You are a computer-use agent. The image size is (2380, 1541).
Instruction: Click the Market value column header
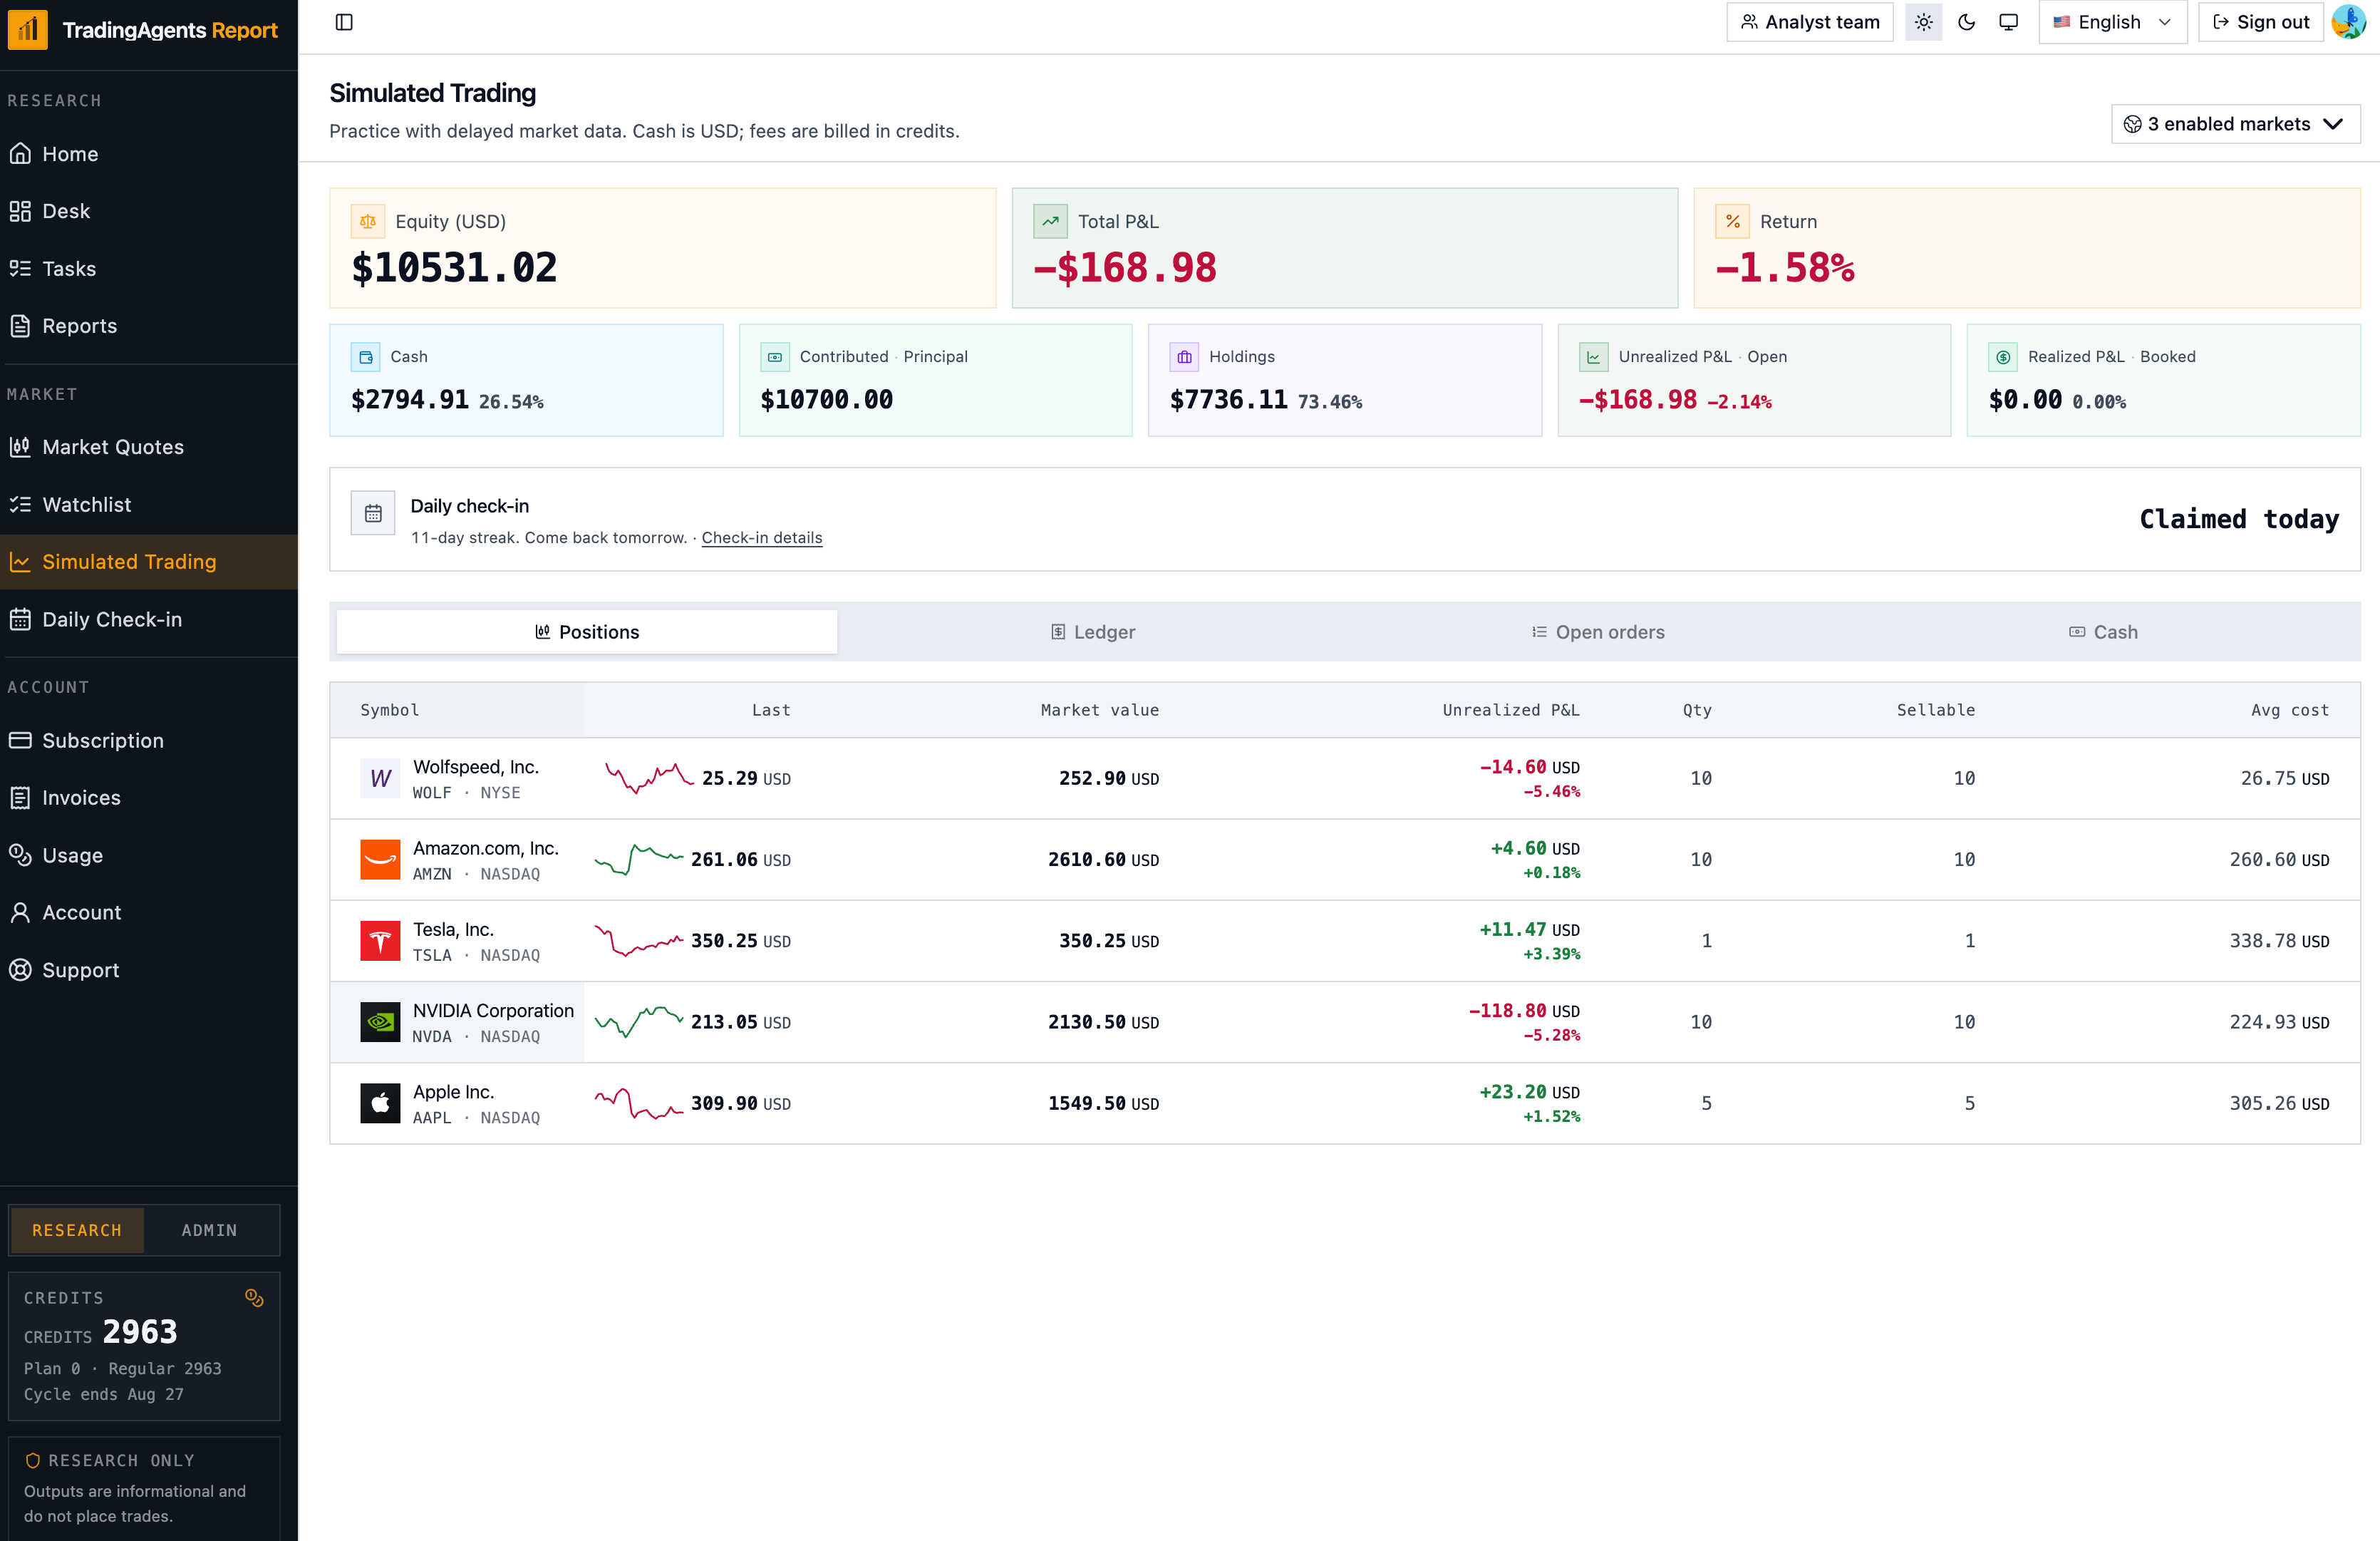point(1099,710)
